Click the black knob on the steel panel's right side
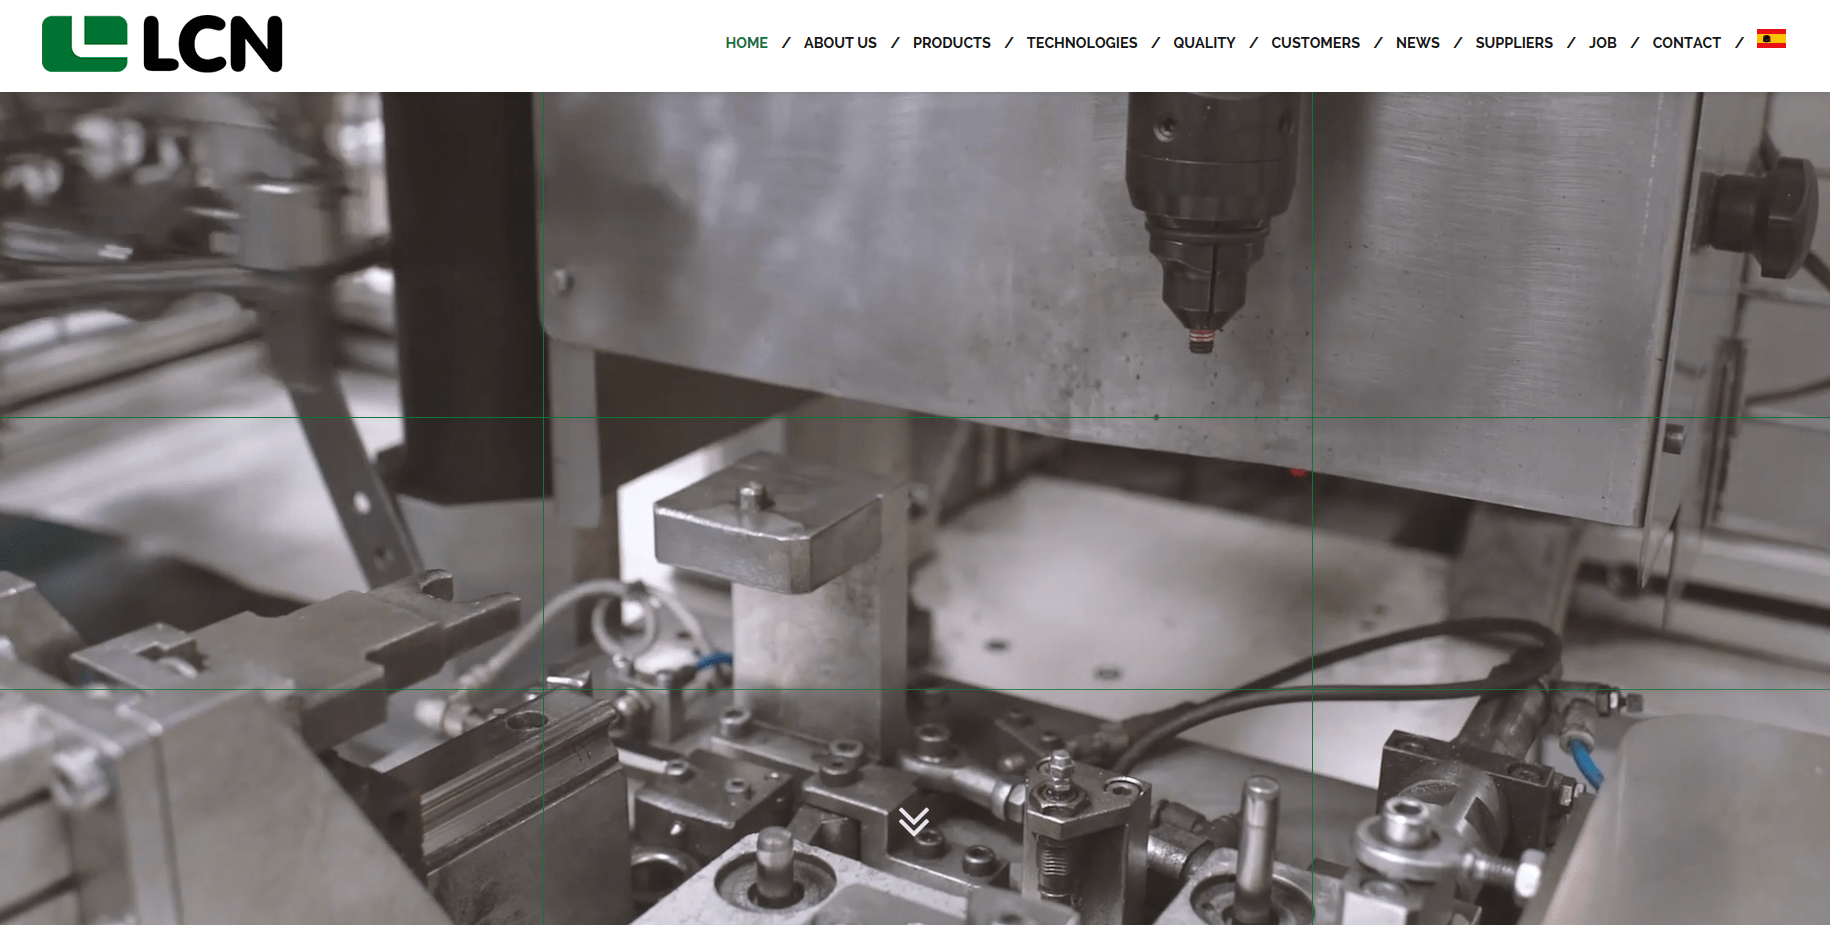Viewport: 1830px width, 925px height. pos(1762,215)
